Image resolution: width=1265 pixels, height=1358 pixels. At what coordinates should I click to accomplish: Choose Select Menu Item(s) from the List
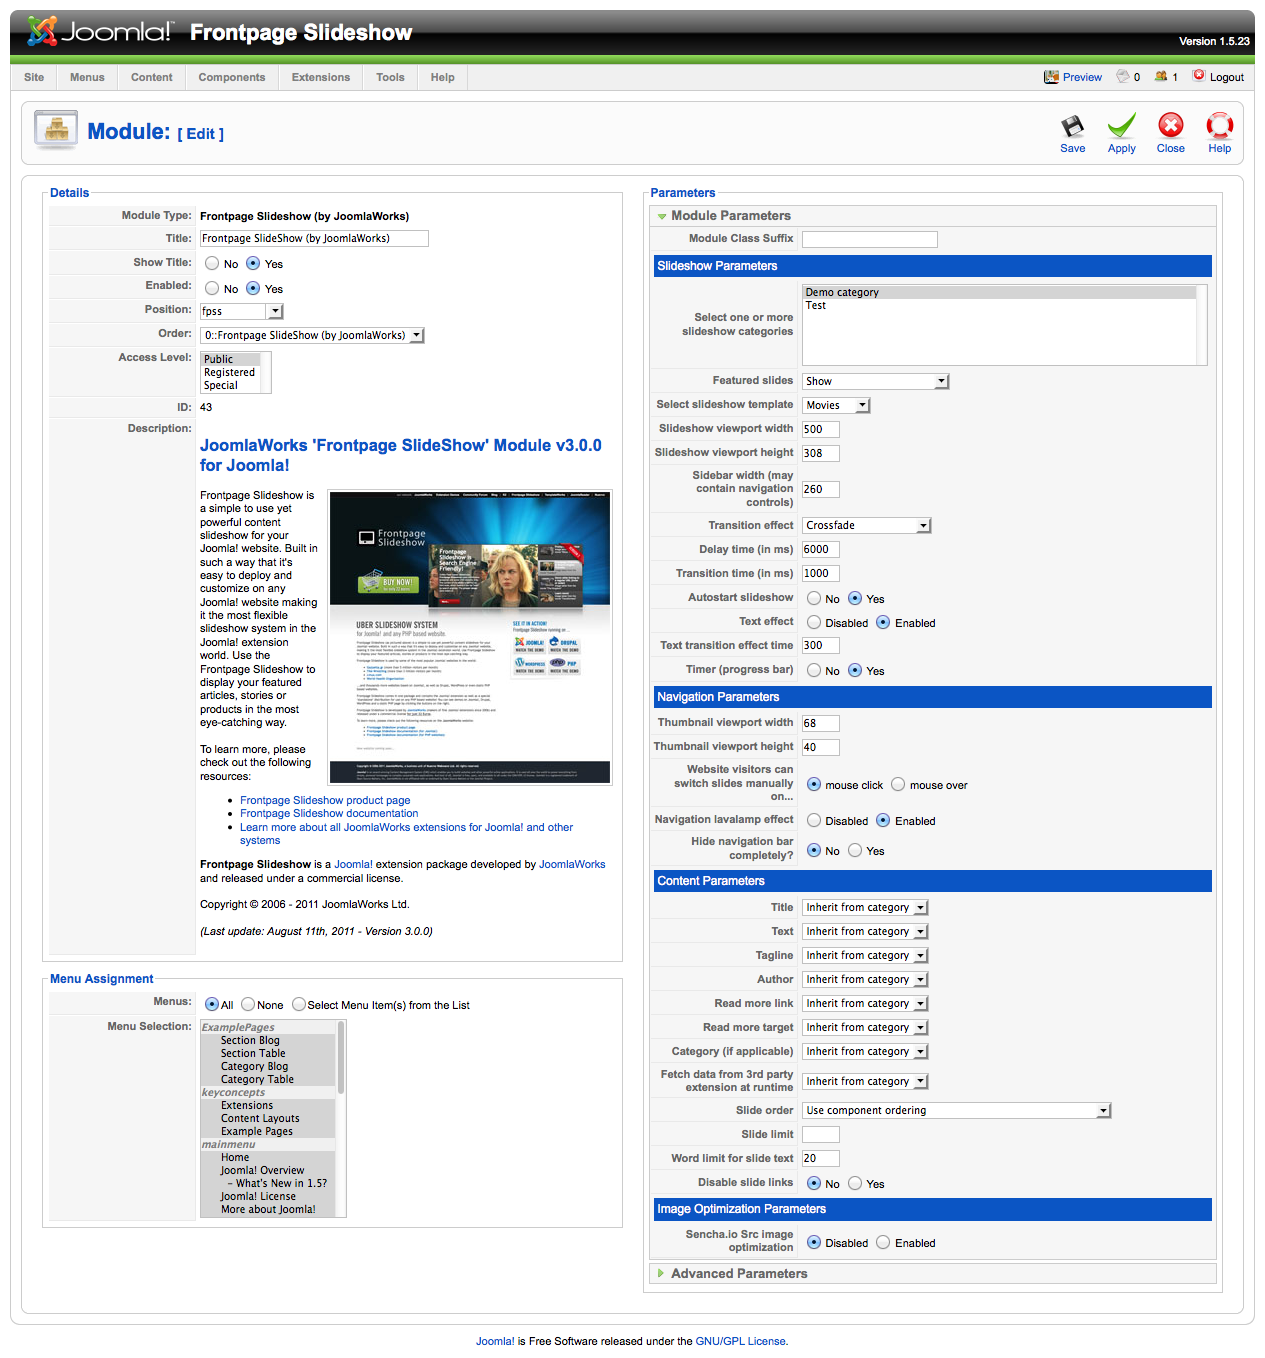tap(299, 1005)
